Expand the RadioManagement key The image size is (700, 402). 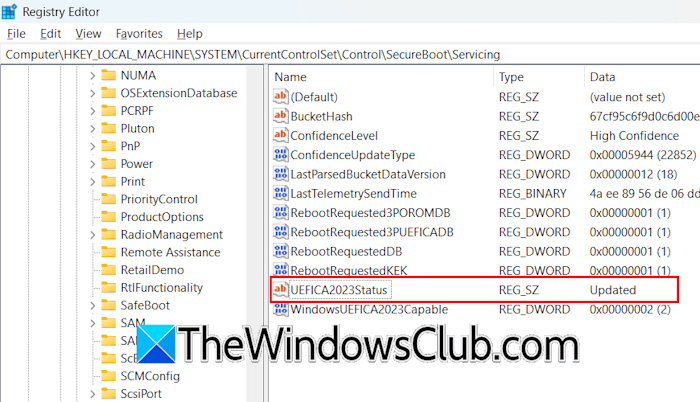pyautogui.click(x=92, y=234)
